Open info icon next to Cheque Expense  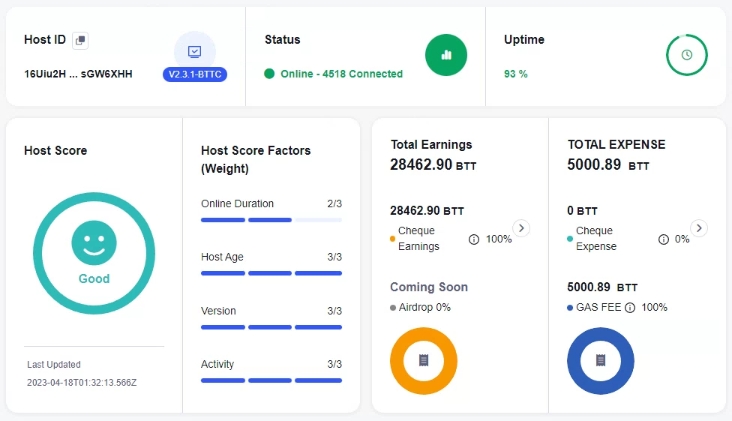[663, 239]
